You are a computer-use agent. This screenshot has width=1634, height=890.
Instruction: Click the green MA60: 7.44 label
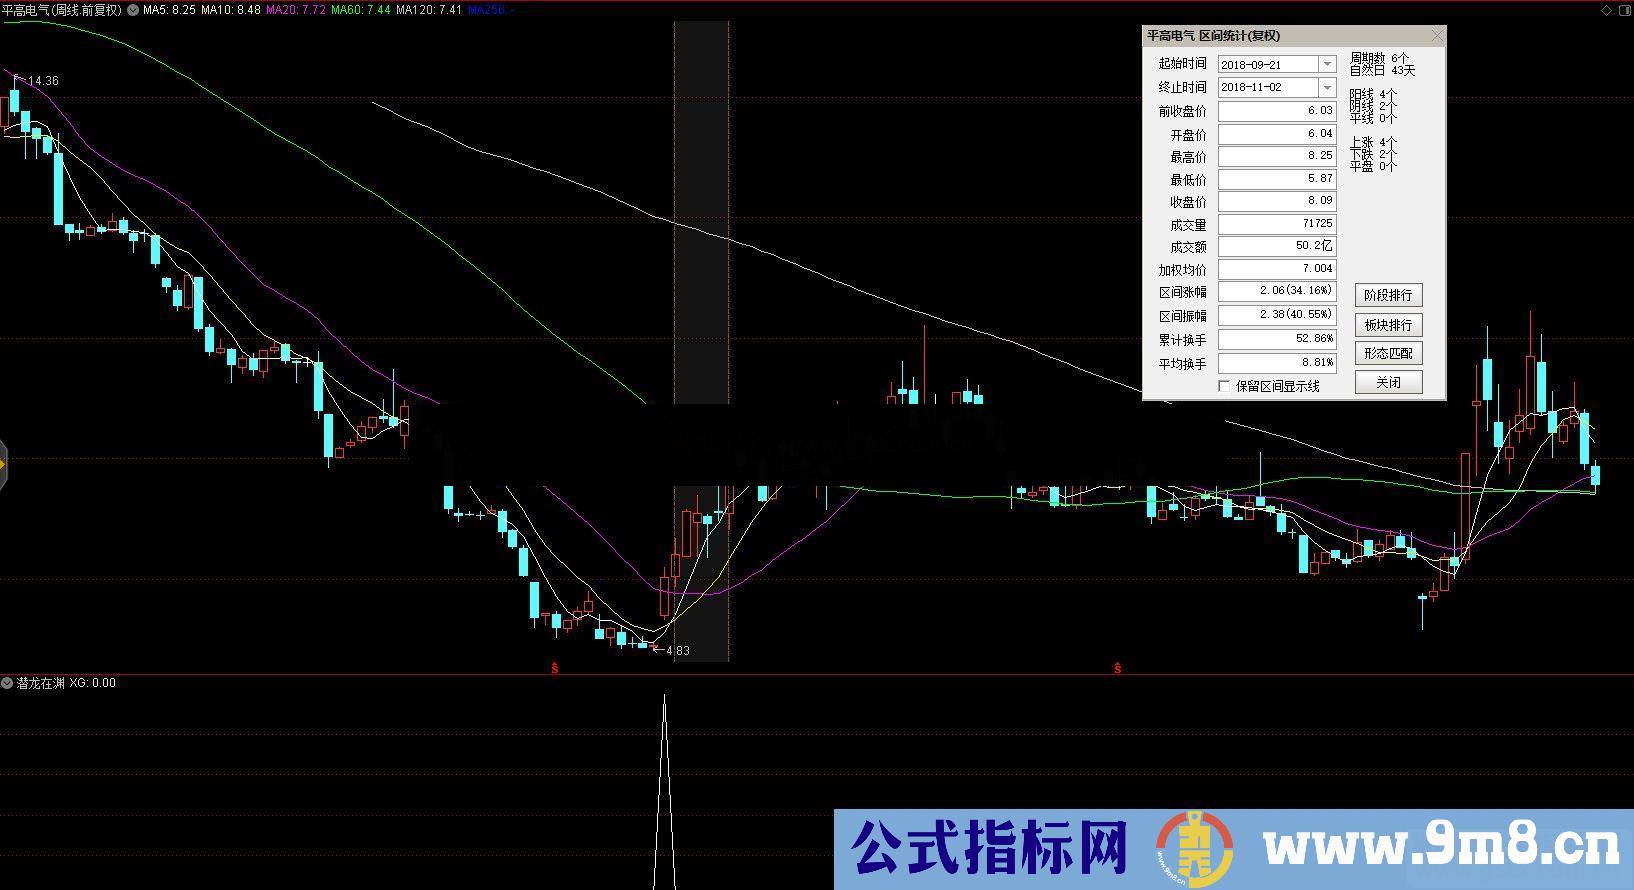pos(361,10)
